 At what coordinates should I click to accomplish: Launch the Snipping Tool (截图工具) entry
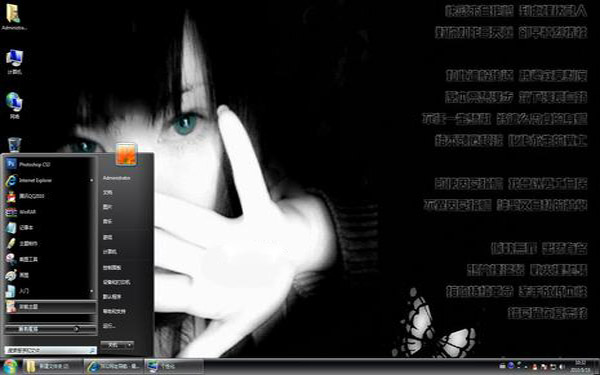[x=50, y=259]
